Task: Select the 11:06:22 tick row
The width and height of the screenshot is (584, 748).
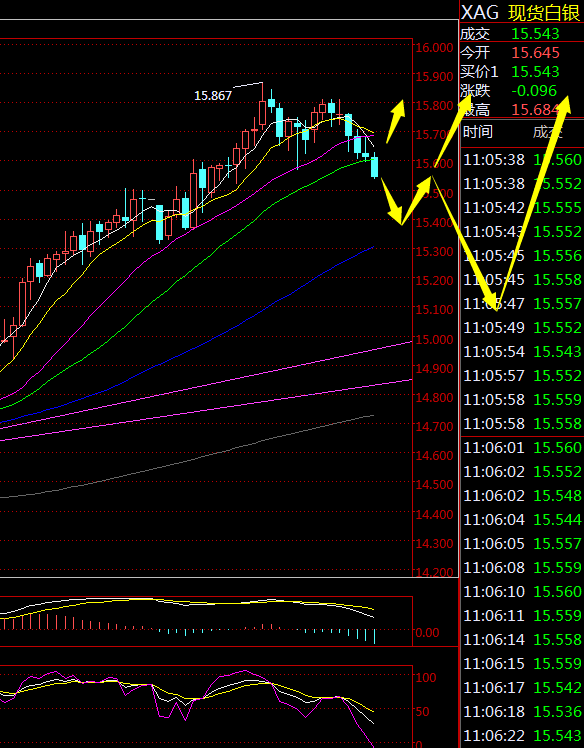Action: pyautogui.click(x=522, y=736)
